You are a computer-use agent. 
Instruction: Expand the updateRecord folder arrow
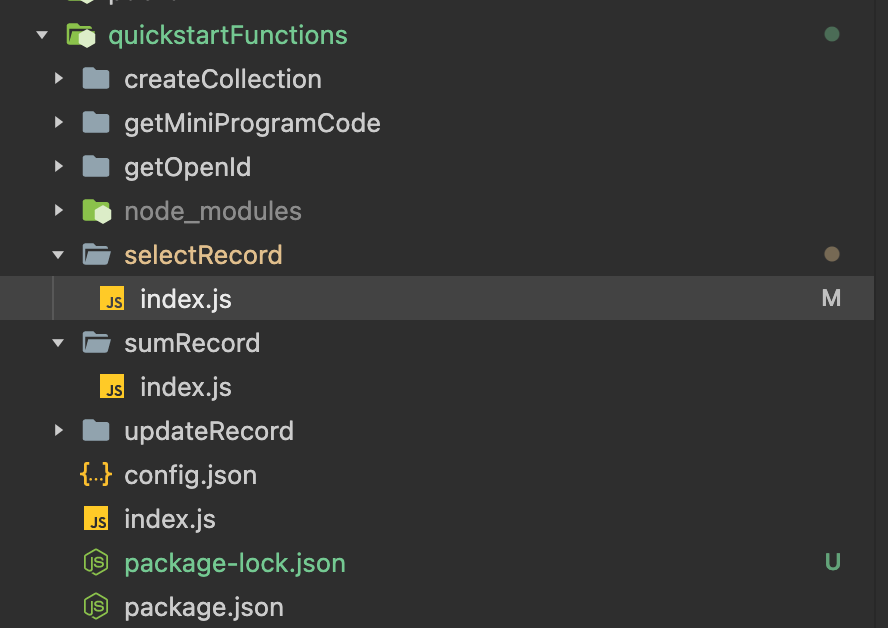[x=59, y=431]
